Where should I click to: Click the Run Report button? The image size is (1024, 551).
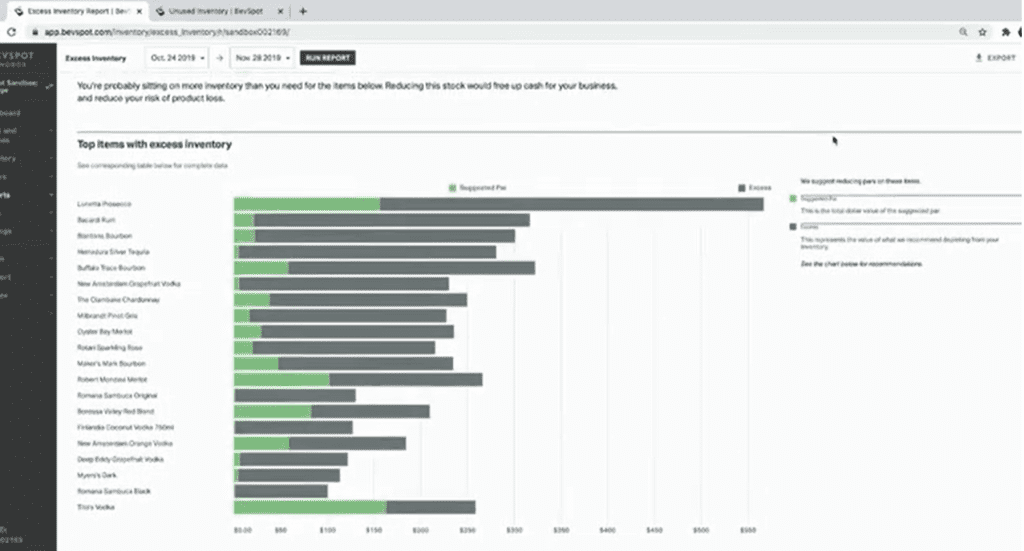point(327,58)
